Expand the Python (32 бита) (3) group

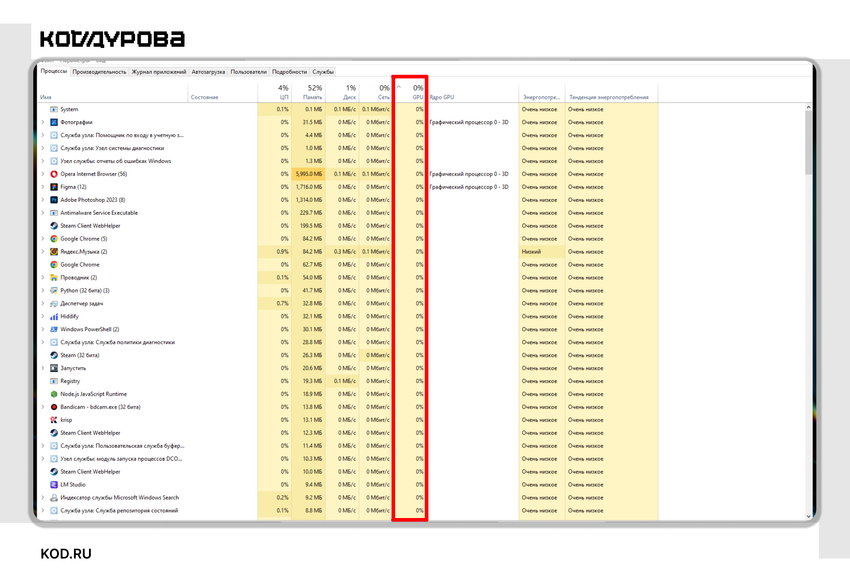coord(43,290)
